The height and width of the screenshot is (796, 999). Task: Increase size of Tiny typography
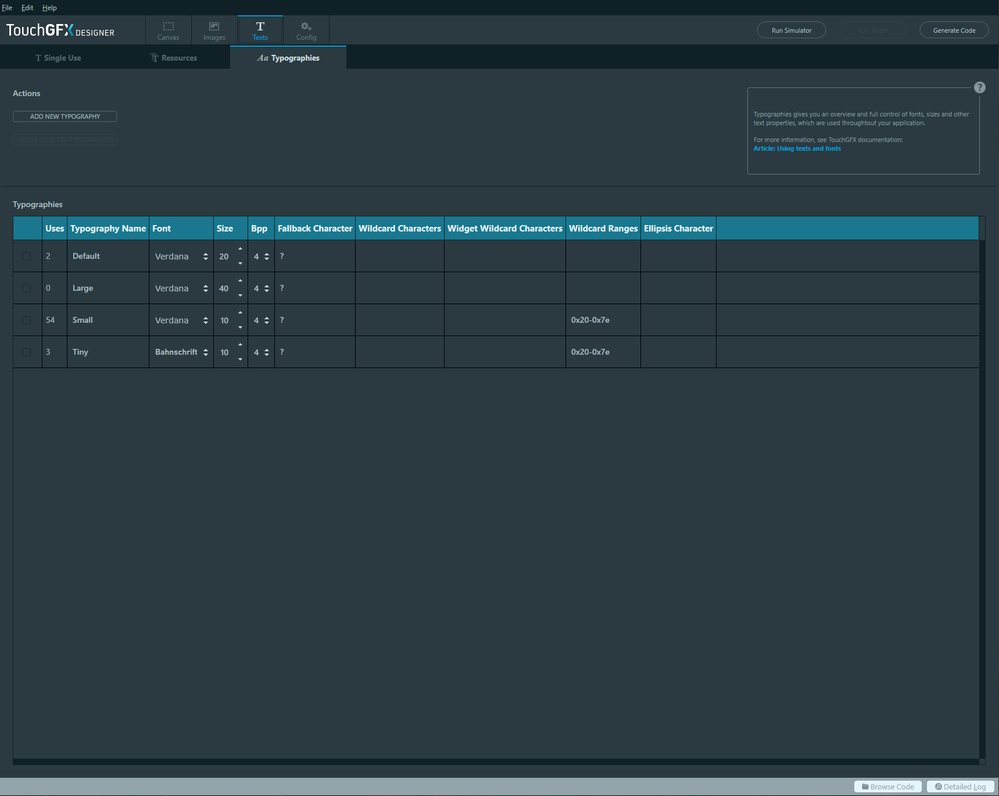[x=240, y=345]
